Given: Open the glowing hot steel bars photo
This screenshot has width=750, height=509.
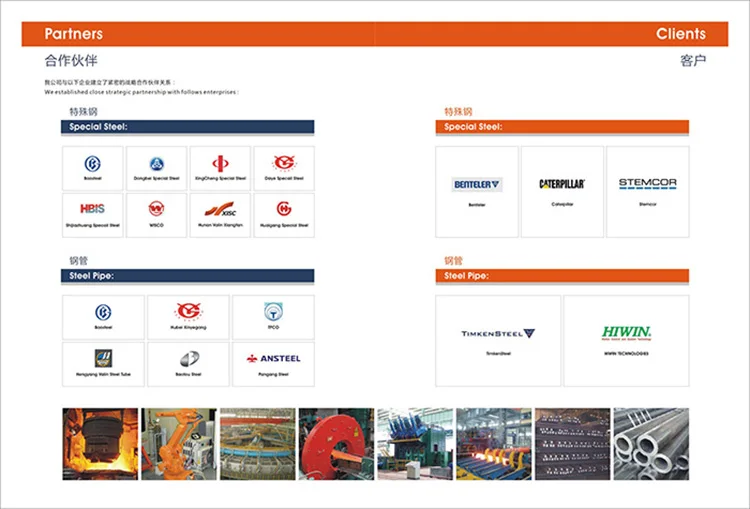Looking at the screenshot, I should 494,444.
